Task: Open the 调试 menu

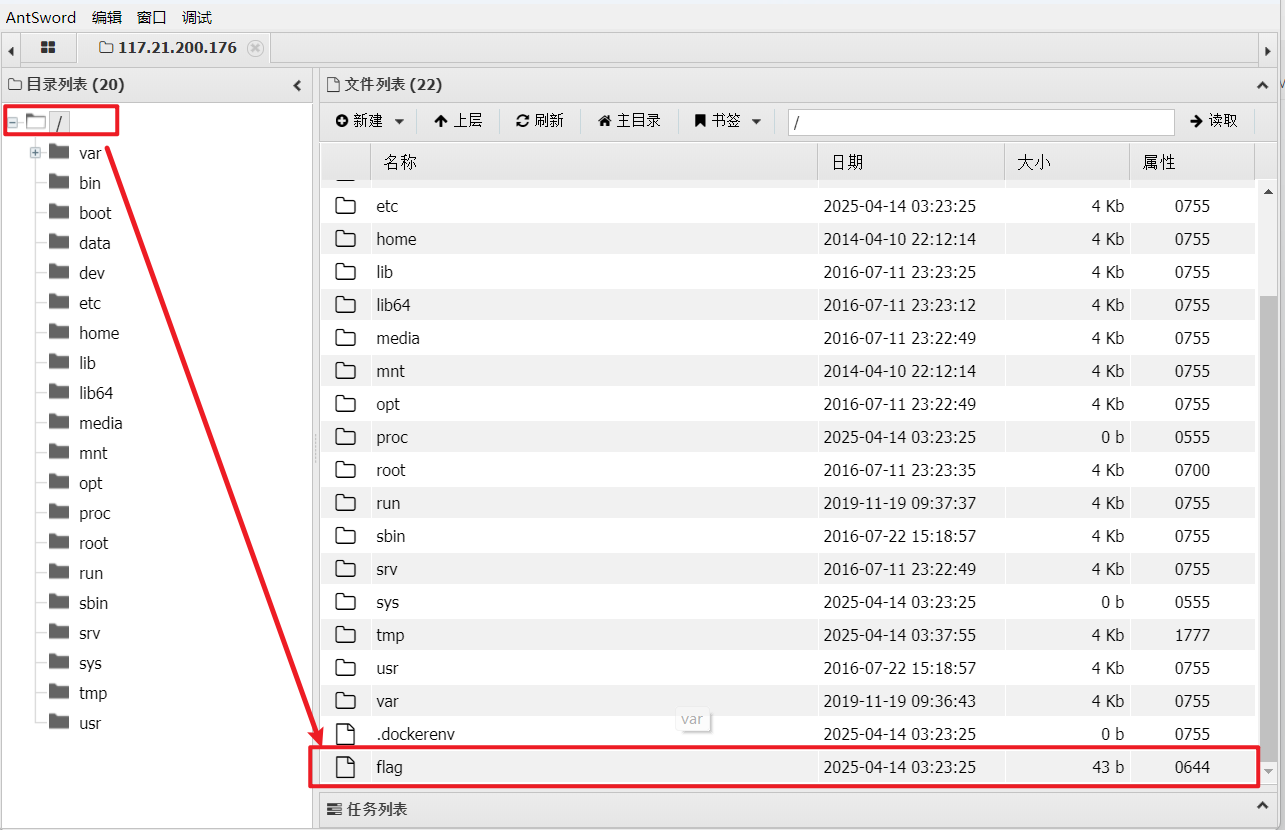Action: [x=197, y=17]
